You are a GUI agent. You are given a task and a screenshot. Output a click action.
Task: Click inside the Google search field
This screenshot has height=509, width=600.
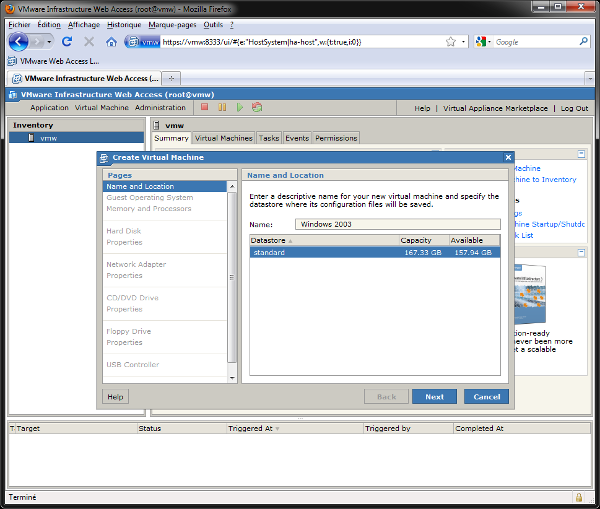click(536, 42)
